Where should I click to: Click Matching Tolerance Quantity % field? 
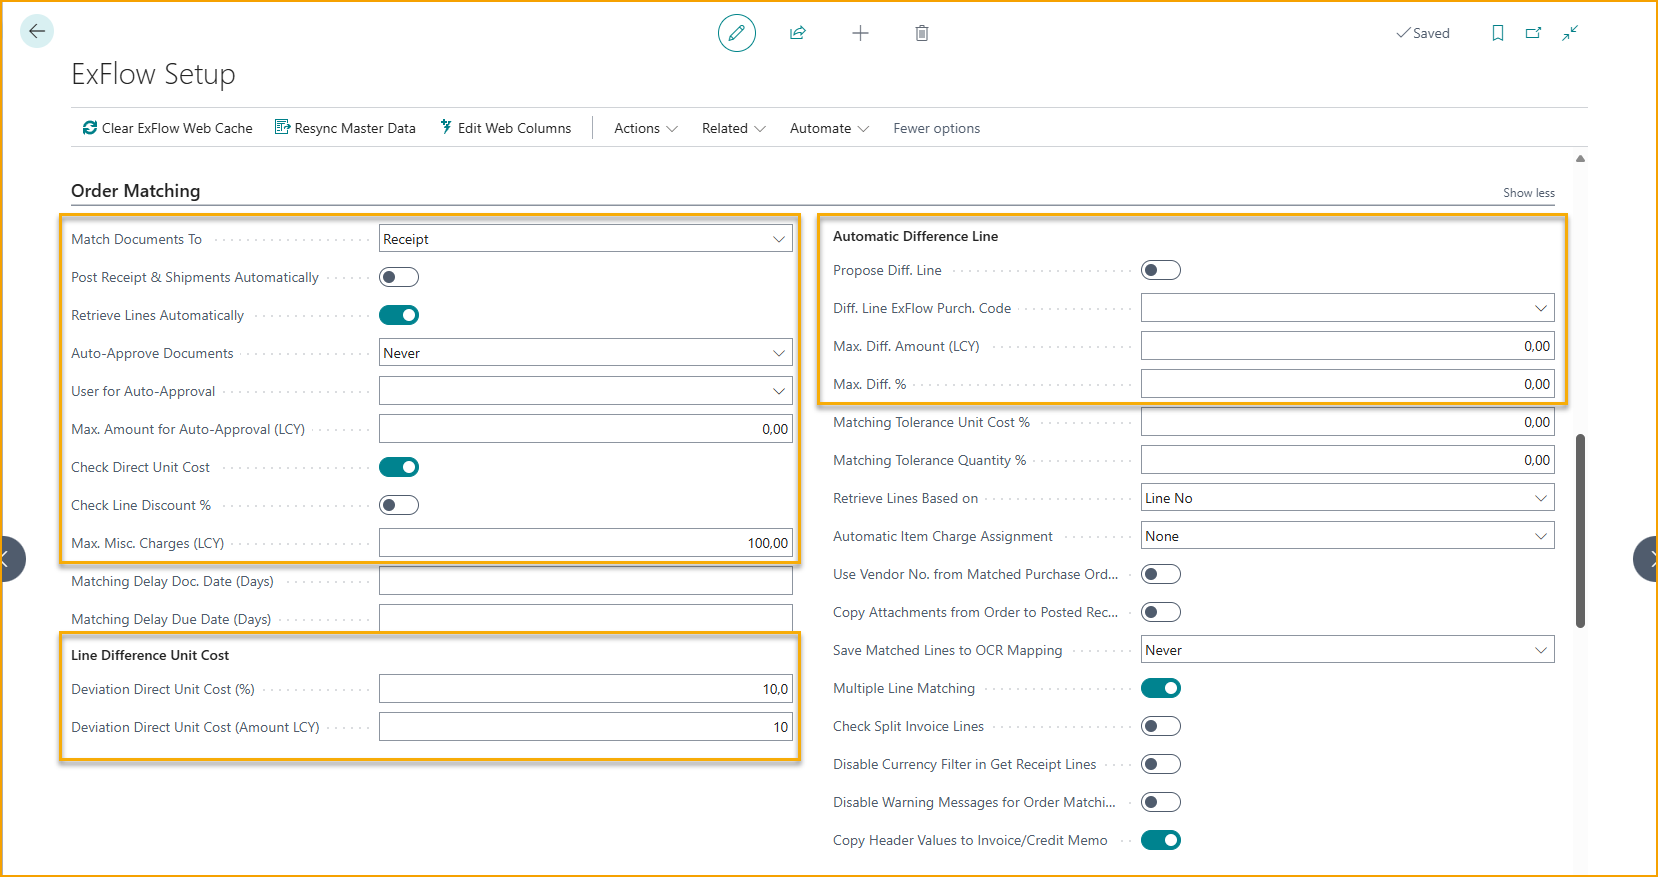1348,460
